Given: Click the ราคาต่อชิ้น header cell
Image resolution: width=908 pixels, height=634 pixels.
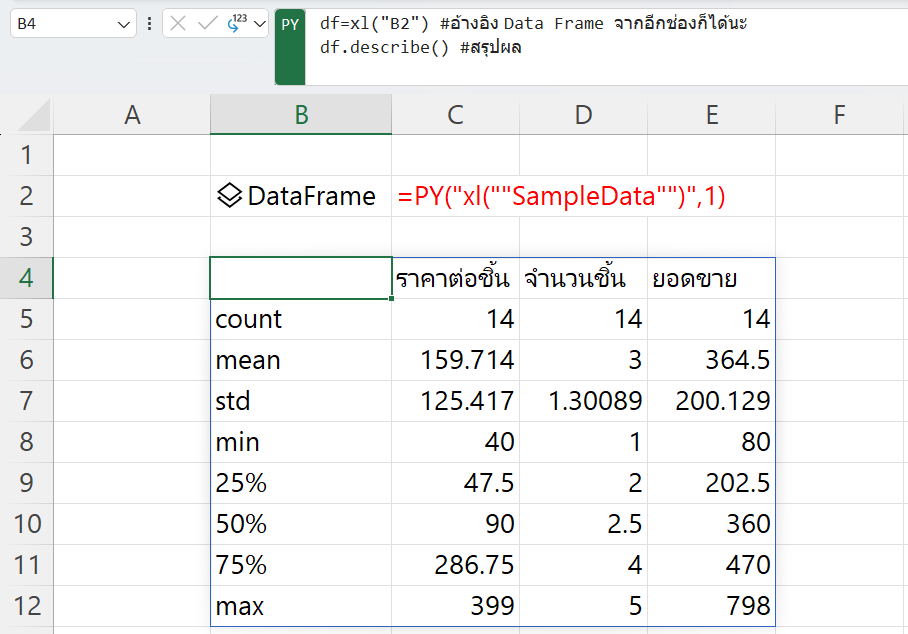Looking at the screenshot, I should click(456, 278).
